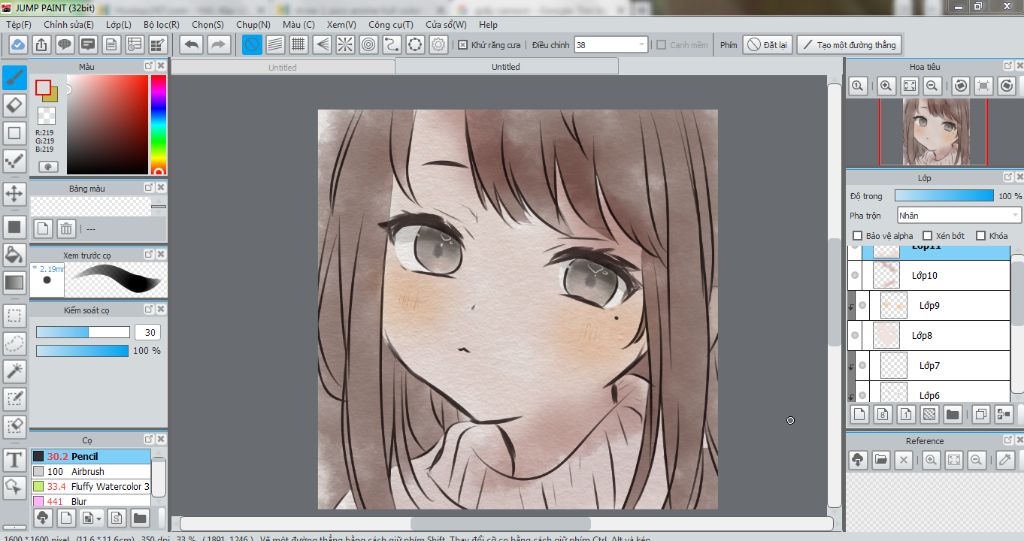The width and height of the screenshot is (1024, 541).
Task: Select the Magic Wand tool
Action: [14, 371]
